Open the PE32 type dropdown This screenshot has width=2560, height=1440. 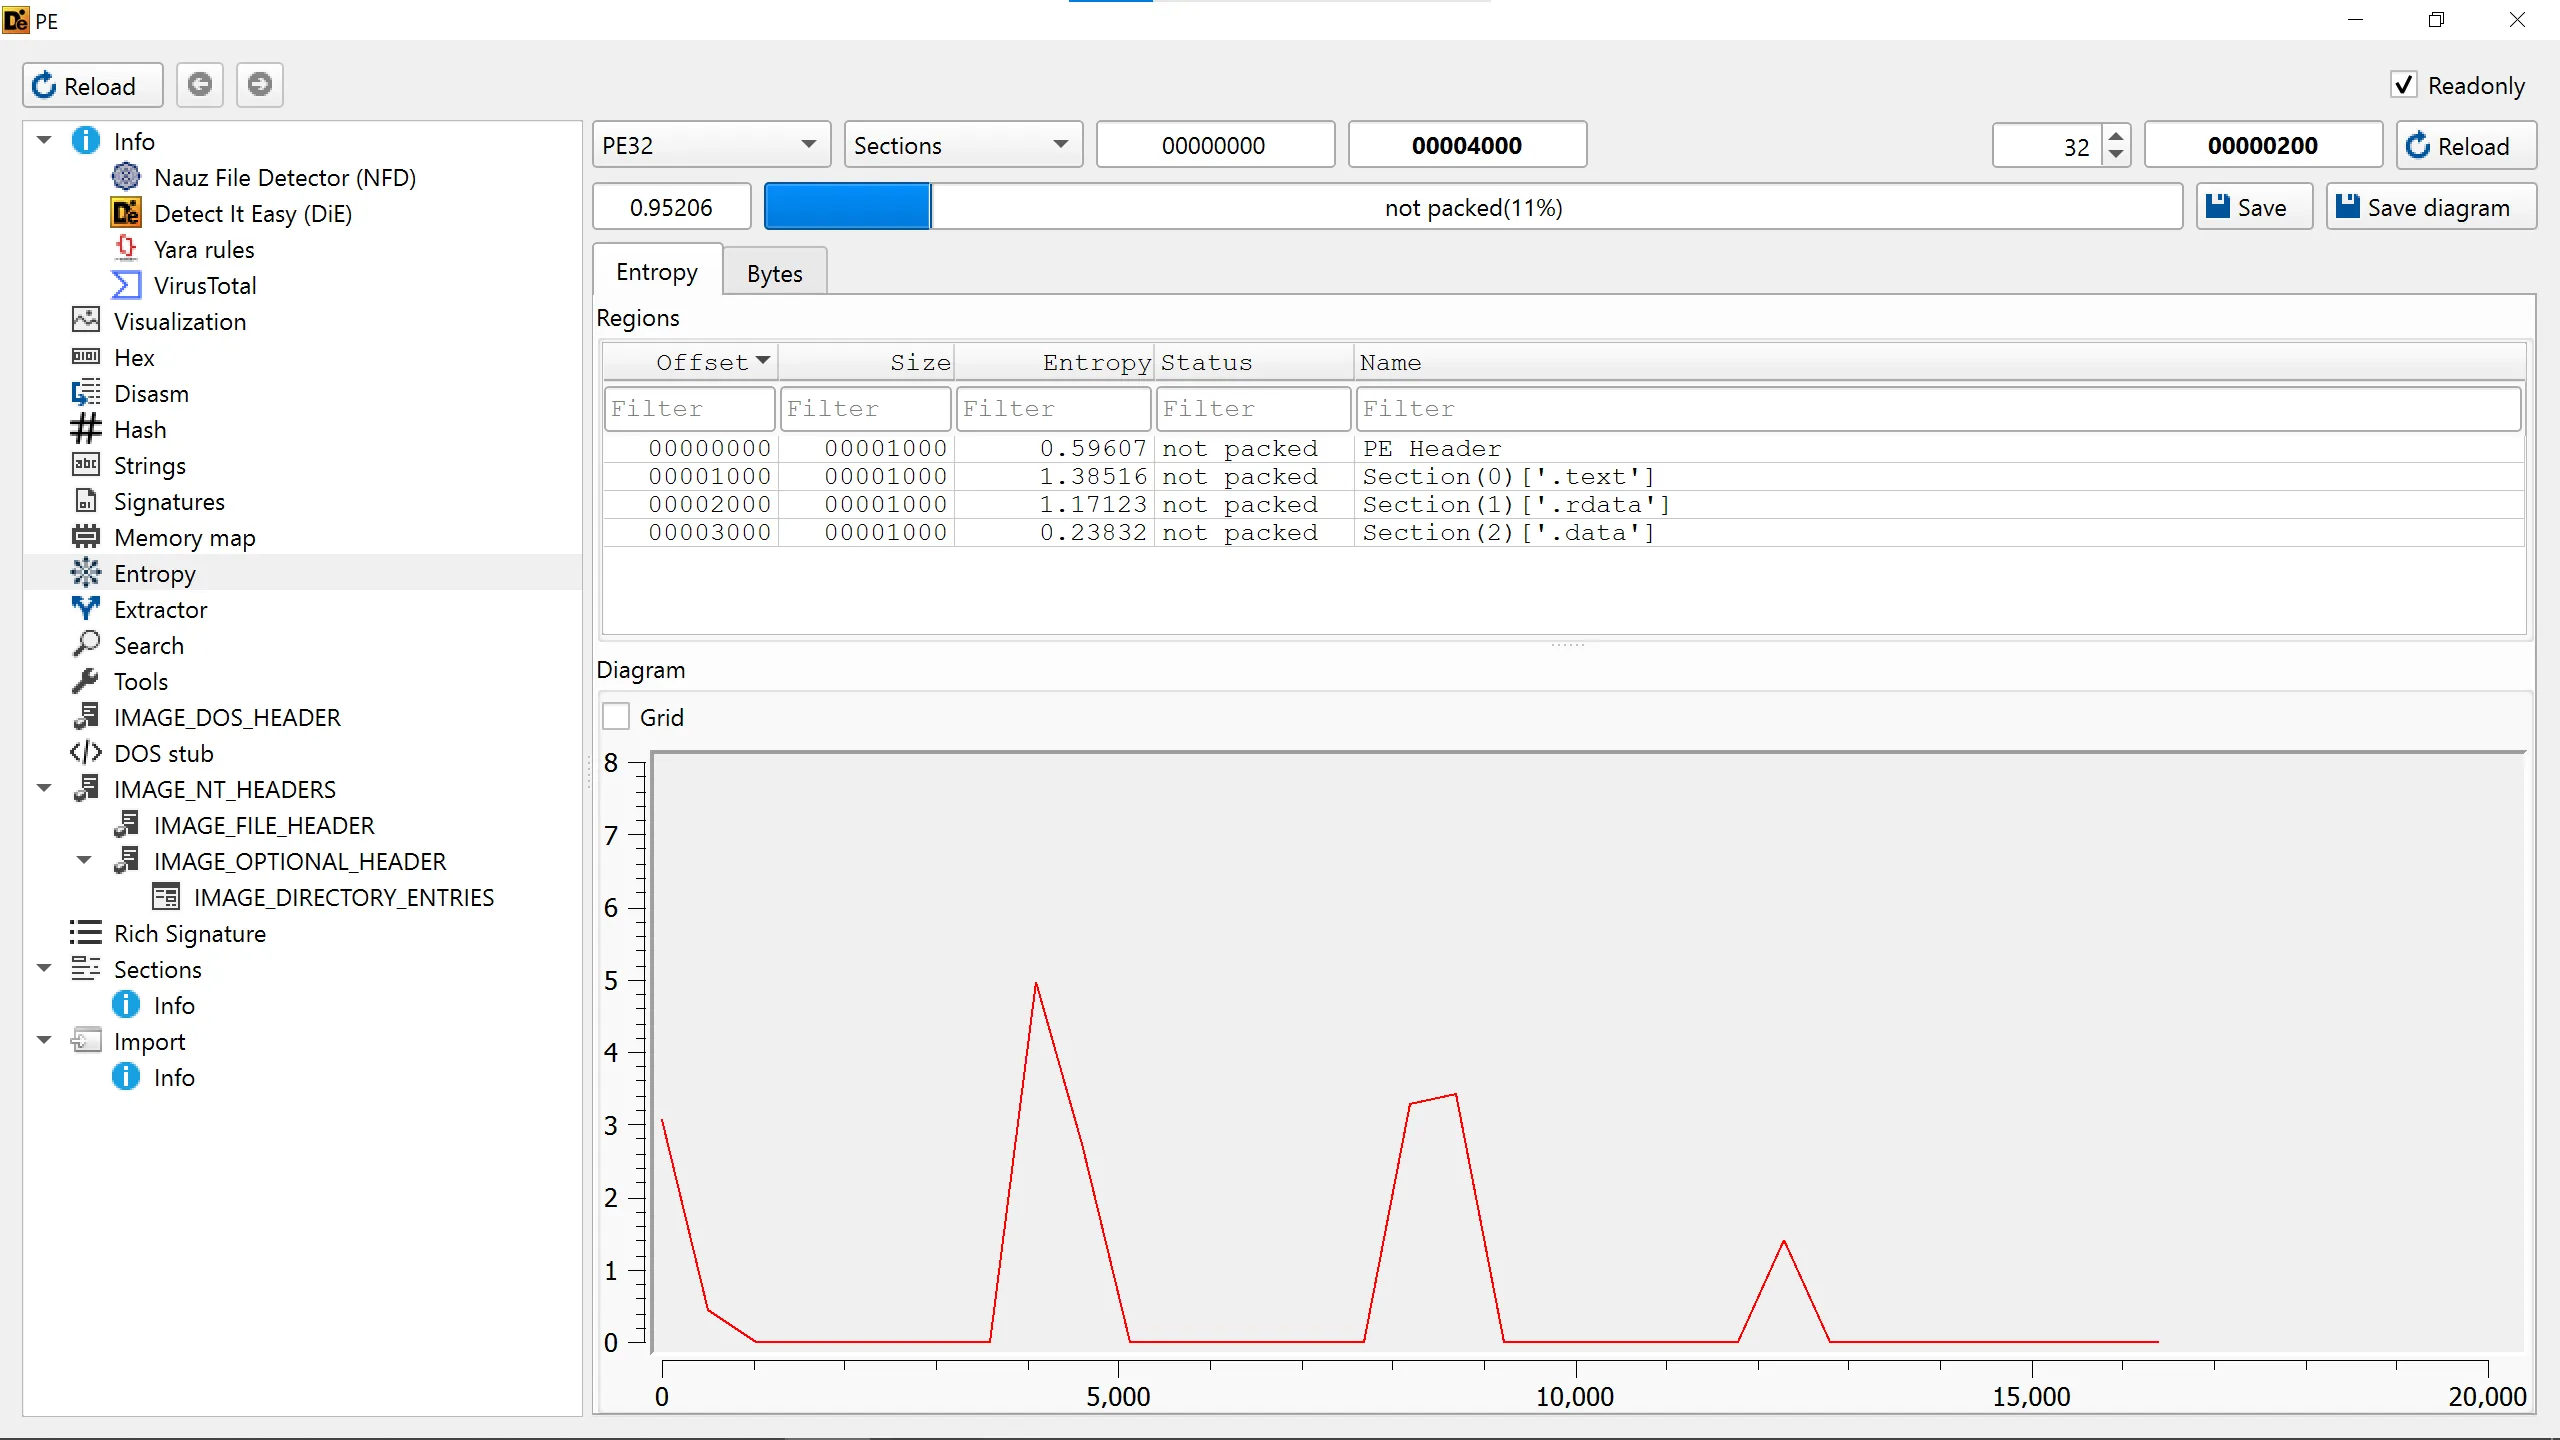point(710,146)
